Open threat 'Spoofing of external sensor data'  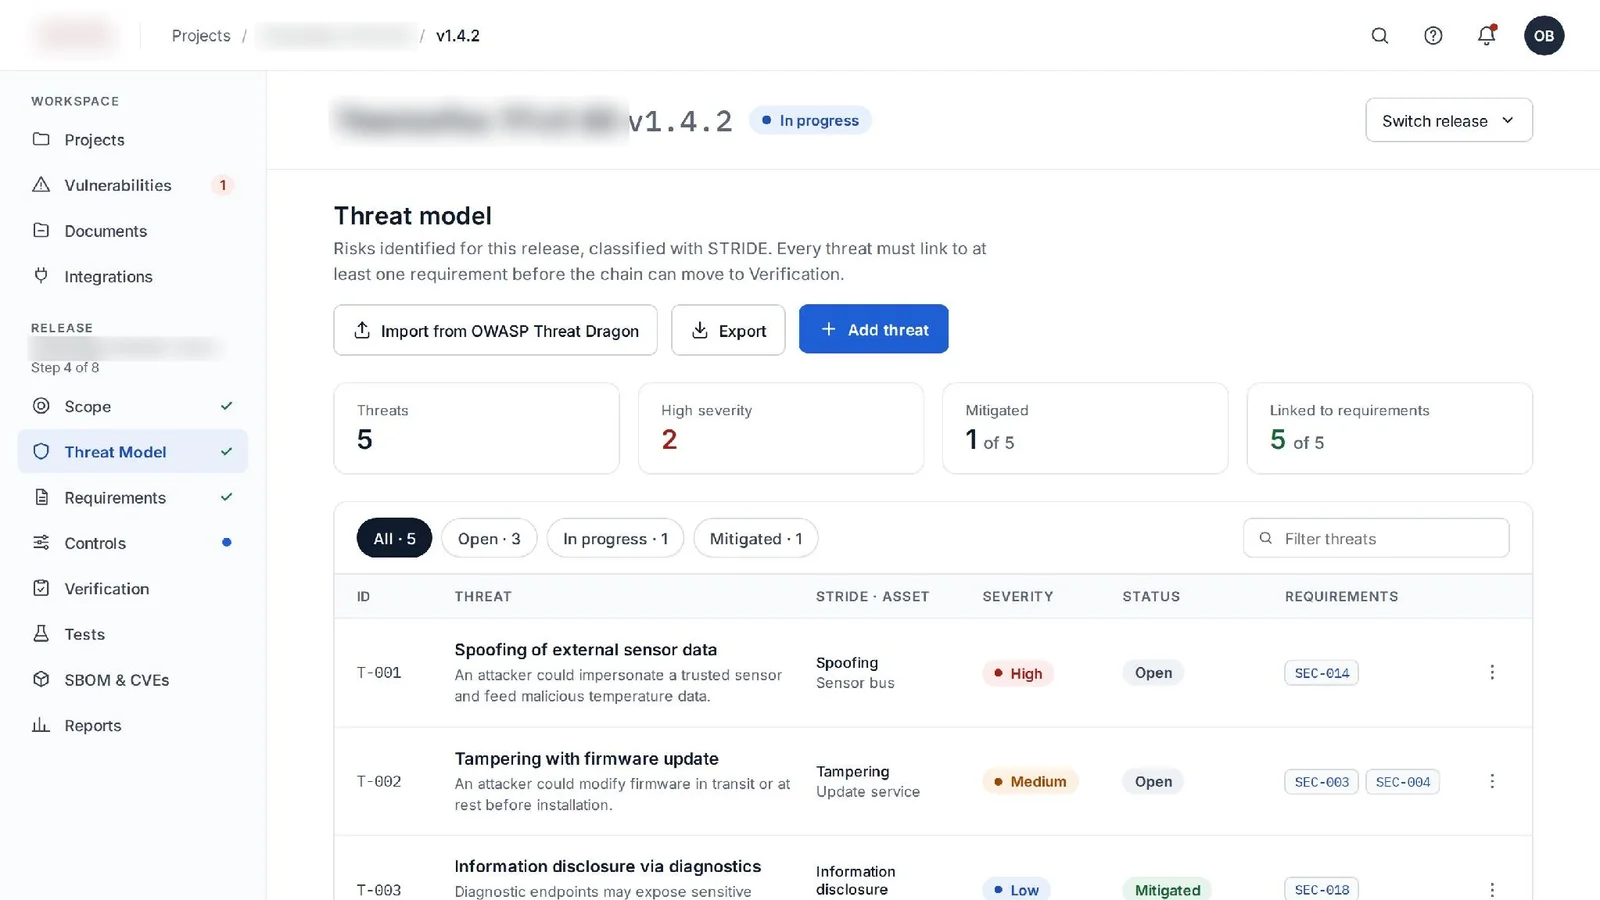(585, 649)
